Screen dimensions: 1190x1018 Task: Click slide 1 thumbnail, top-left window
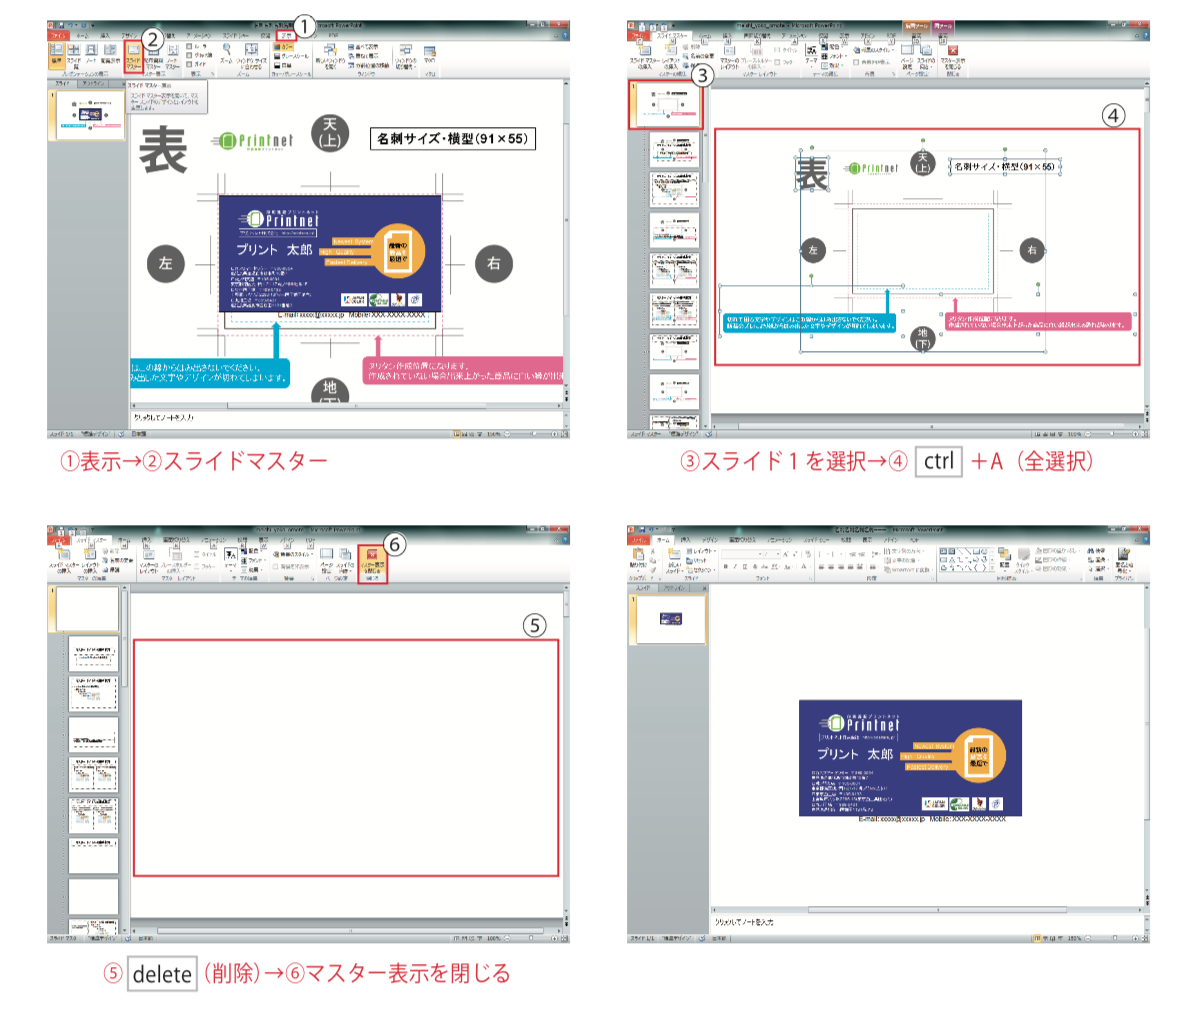click(x=90, y=115)
